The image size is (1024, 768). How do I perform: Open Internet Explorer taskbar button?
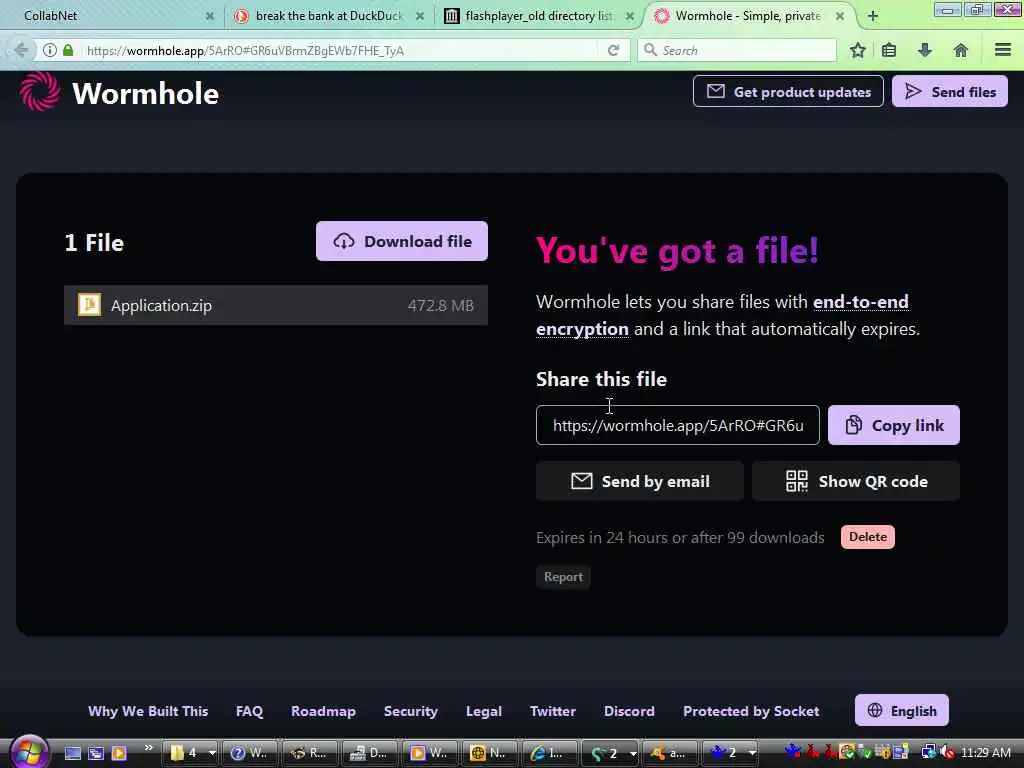pyautogui.click(x=550, y=753)
